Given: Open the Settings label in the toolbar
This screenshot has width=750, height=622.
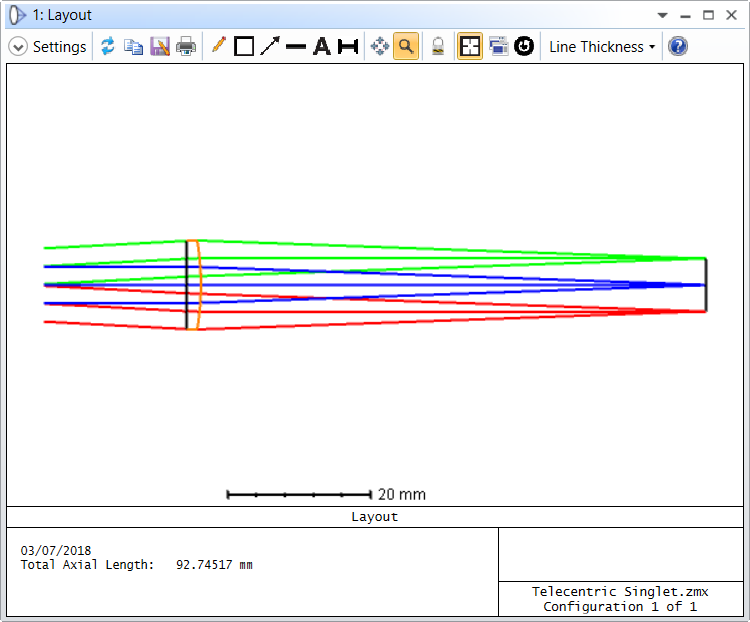Looking at the screenshot, I should coord(59,47).
